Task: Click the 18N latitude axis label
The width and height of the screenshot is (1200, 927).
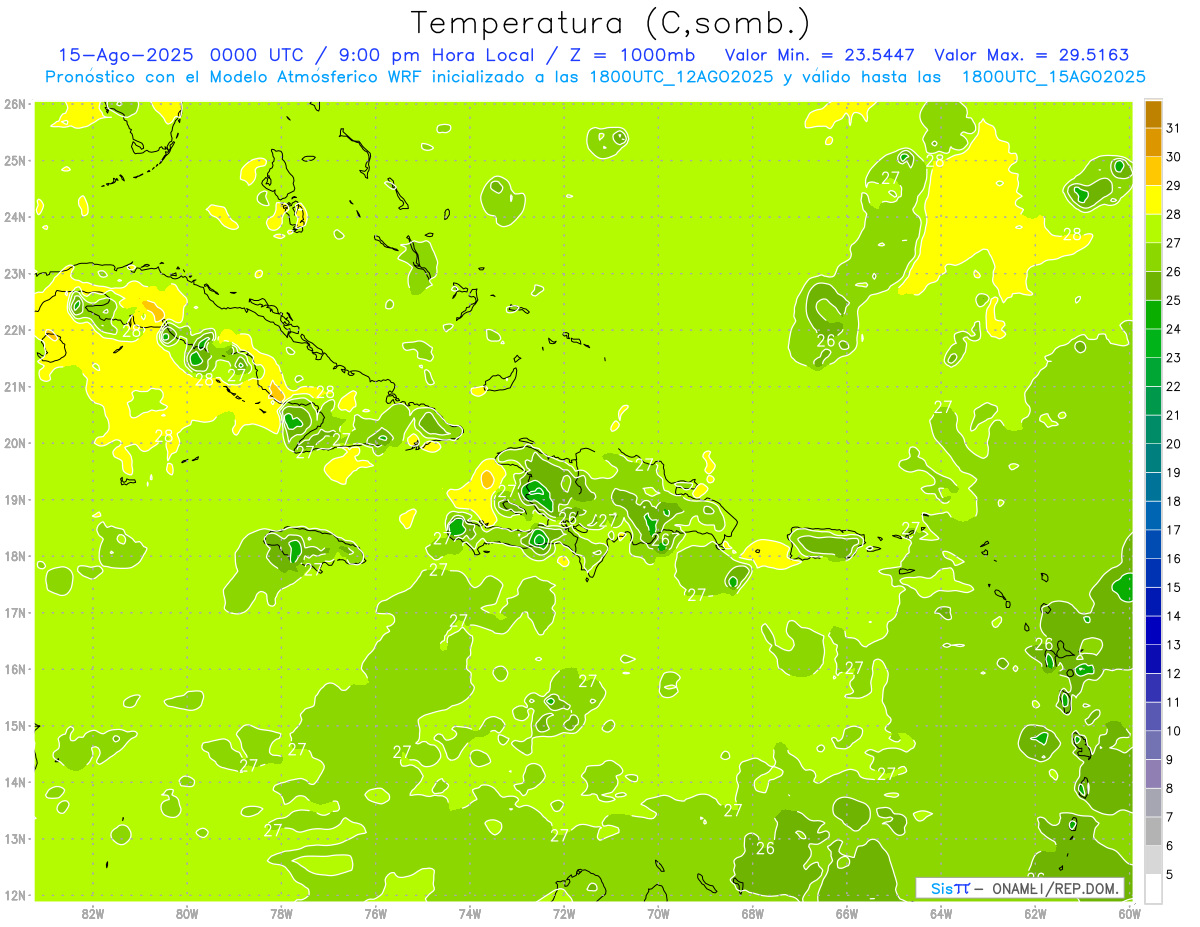Action: pos(15,556)
